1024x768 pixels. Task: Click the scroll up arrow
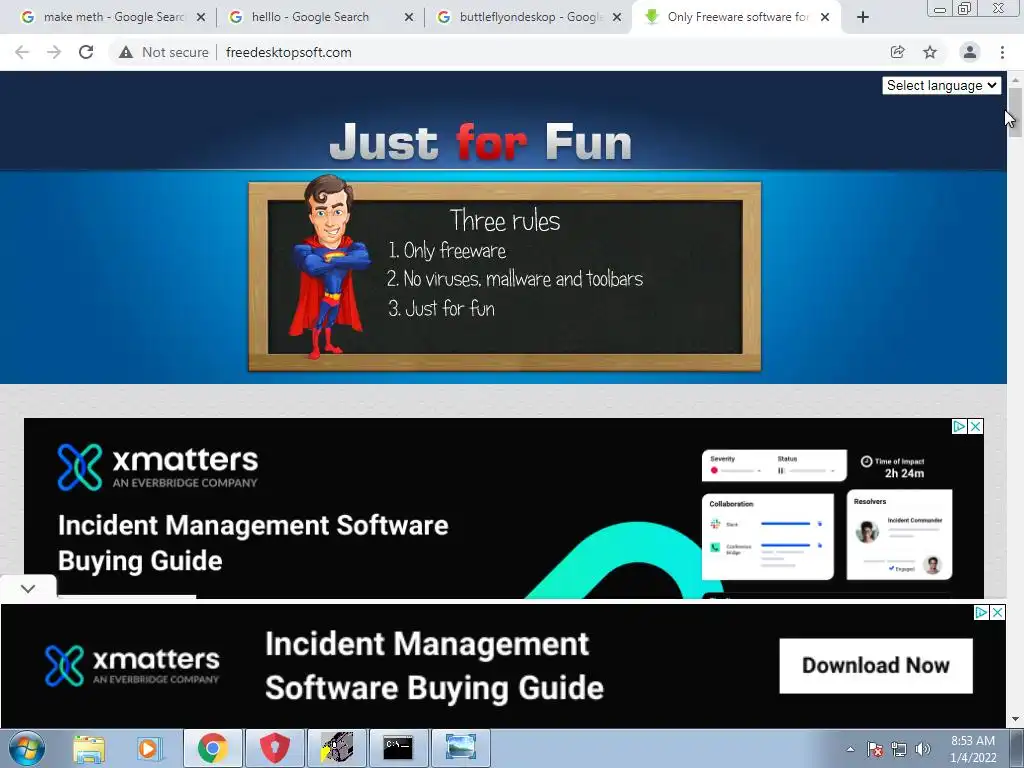[1015, 79]
